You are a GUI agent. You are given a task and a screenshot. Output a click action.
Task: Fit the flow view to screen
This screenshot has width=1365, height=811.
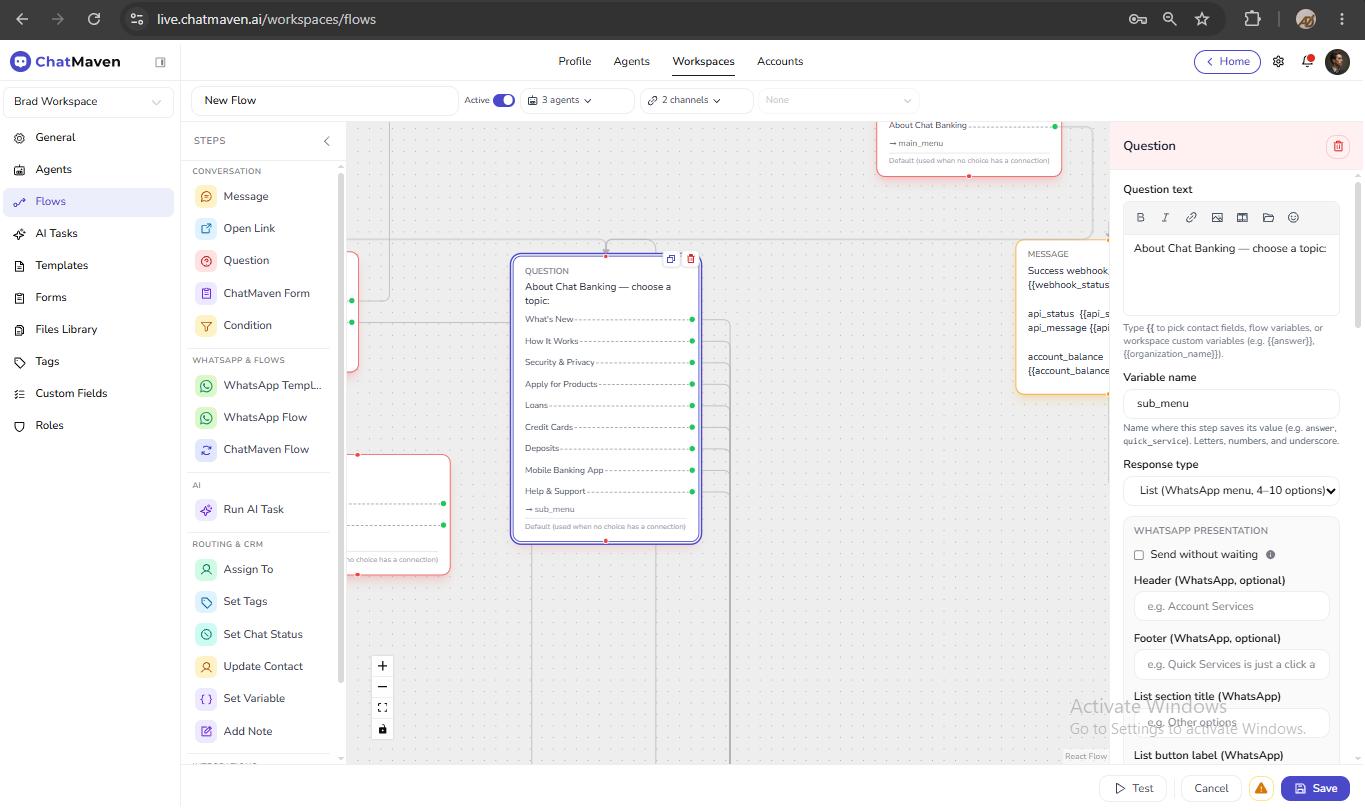(382, 708)
